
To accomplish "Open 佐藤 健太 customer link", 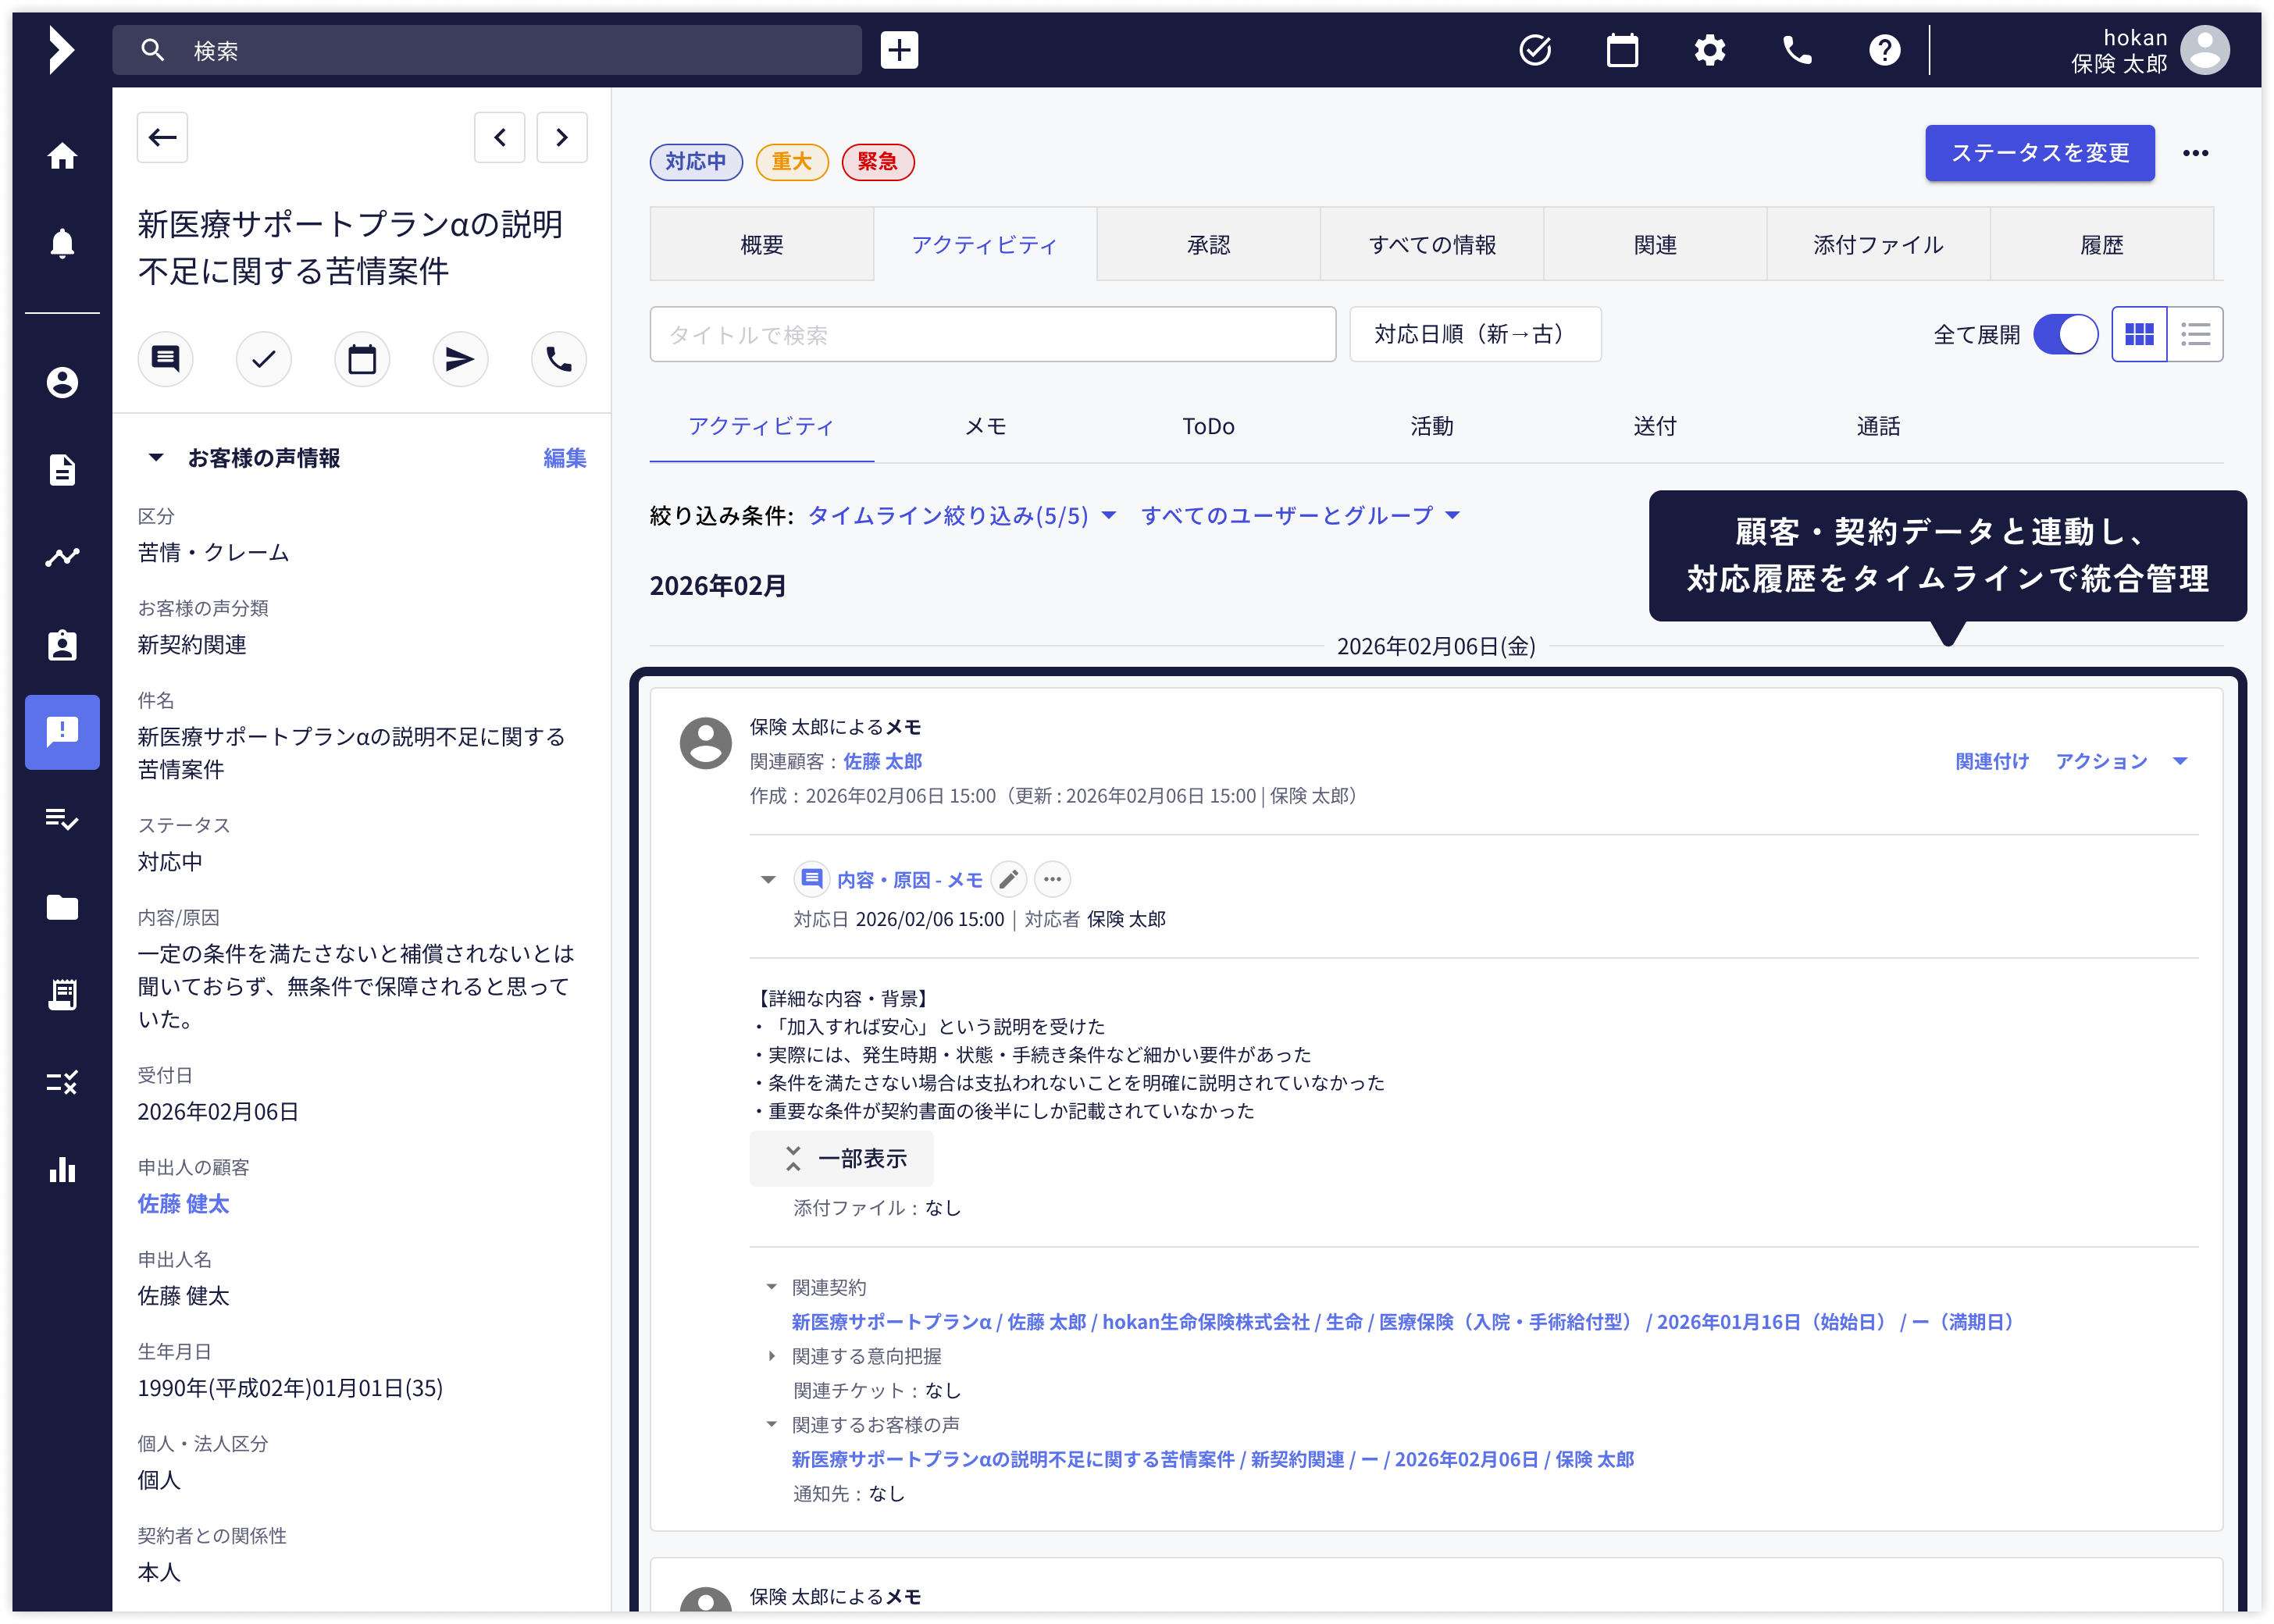I will click(x=183, y=1204).
